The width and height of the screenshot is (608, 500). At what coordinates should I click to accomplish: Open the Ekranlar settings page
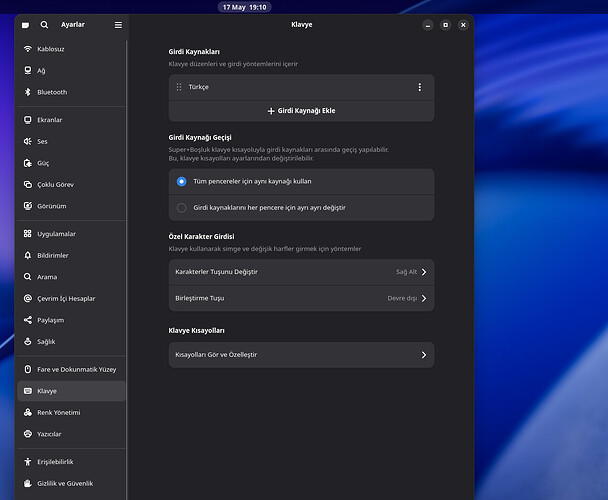[x=71, y=120]
